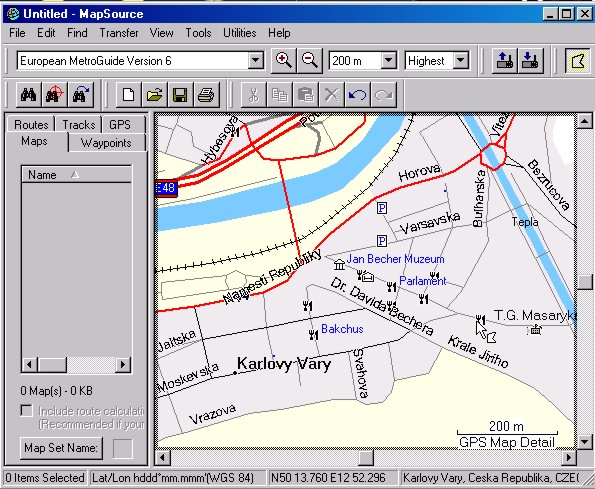Image resolution: width=595 pixels, height=489 pixels.
Task: Open Find Places binoculars icon
Action: click(x=29, y=94)
